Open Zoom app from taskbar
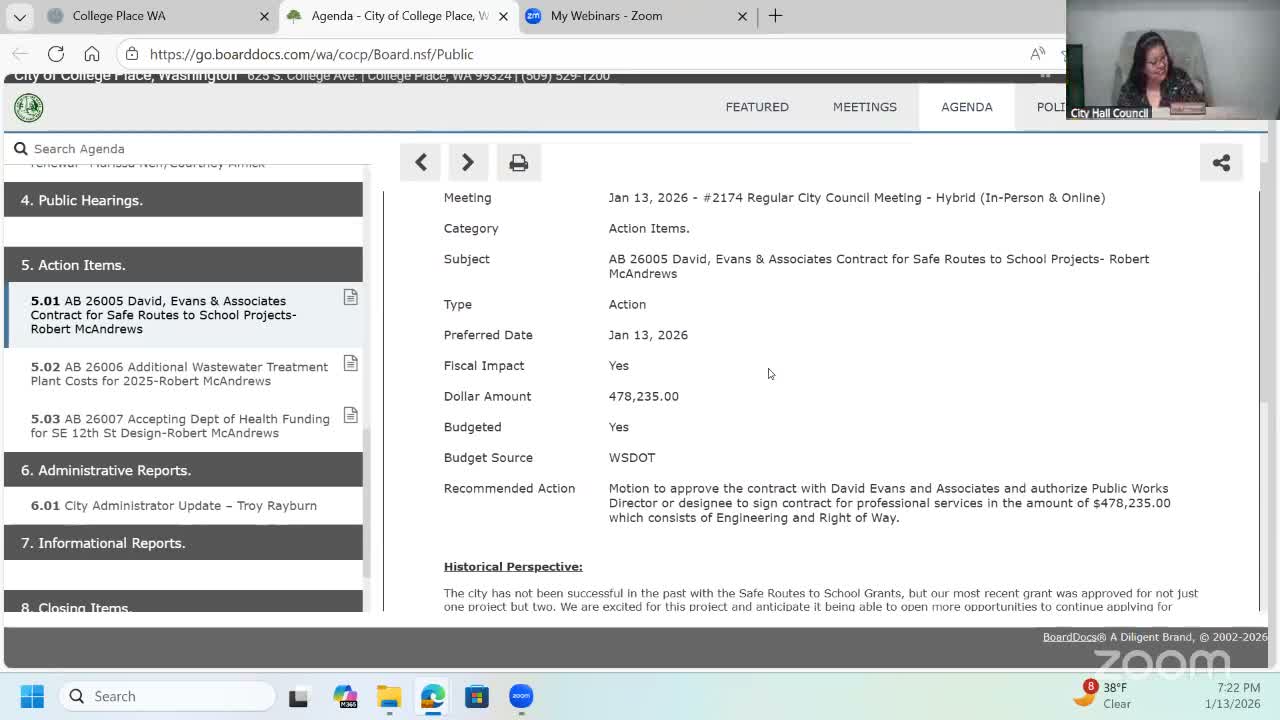 tap(521, 696)
